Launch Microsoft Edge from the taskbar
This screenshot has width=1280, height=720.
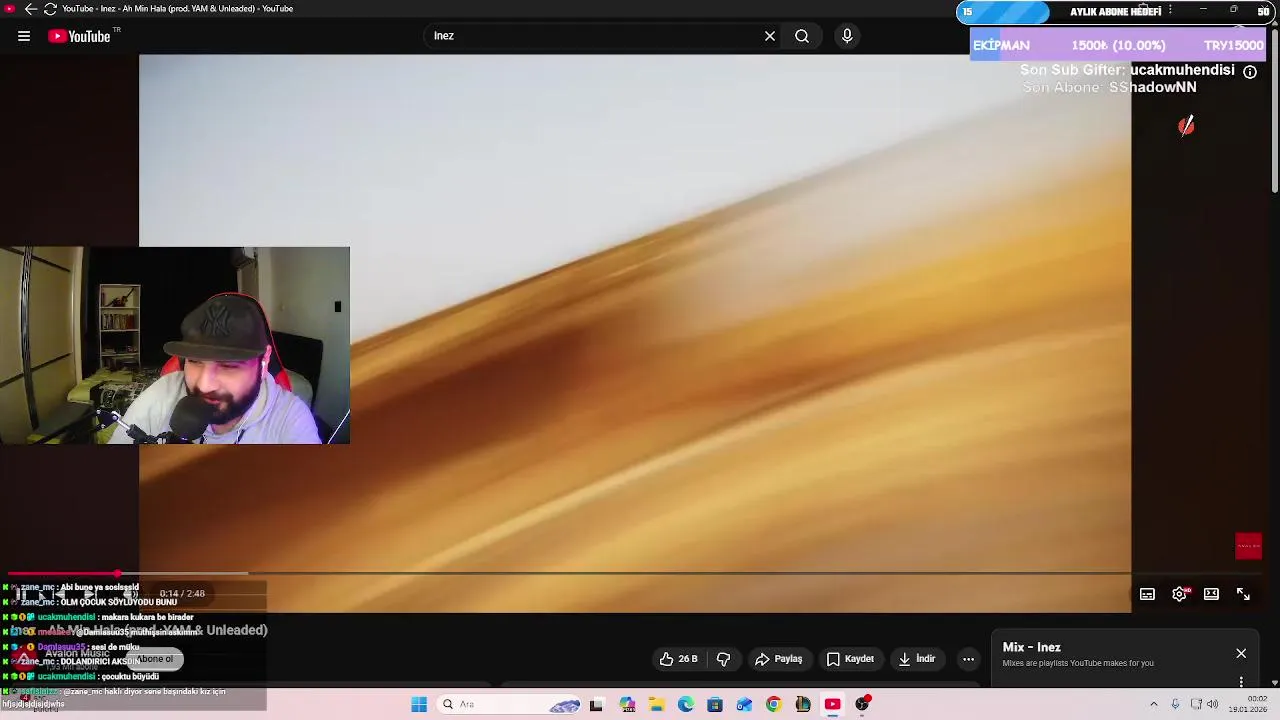[686, 705]
